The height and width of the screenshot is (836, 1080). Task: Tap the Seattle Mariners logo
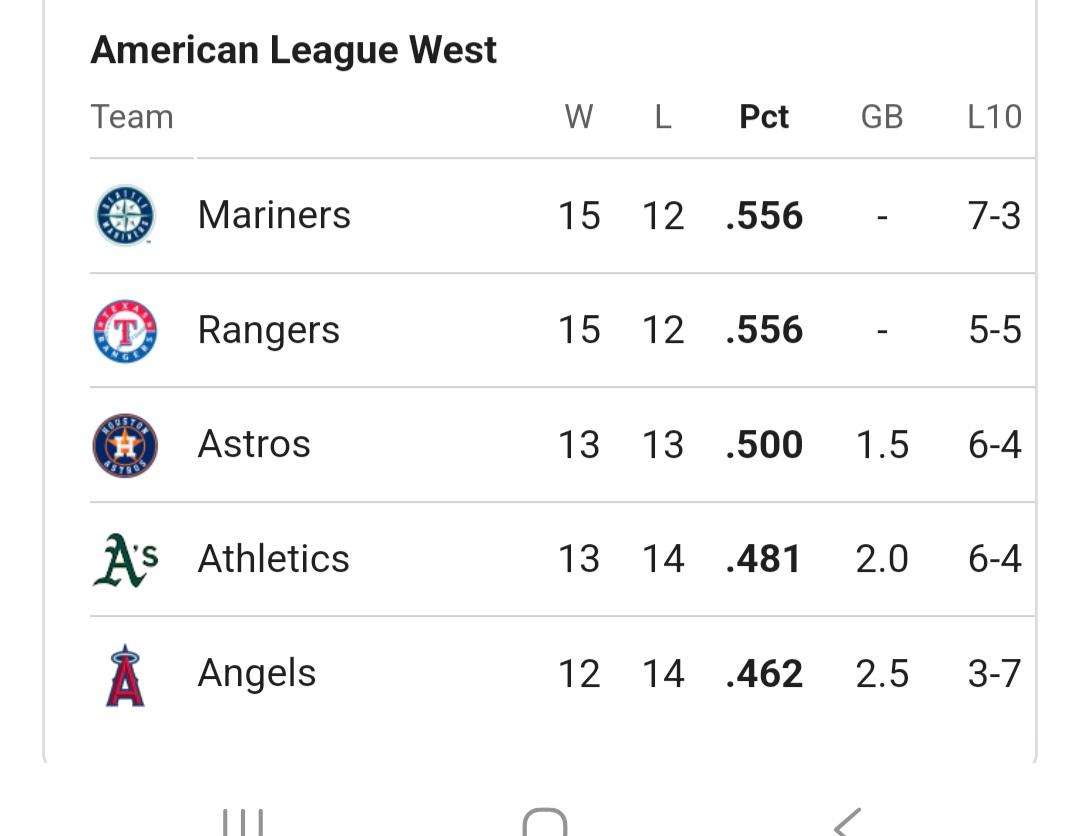125,215
